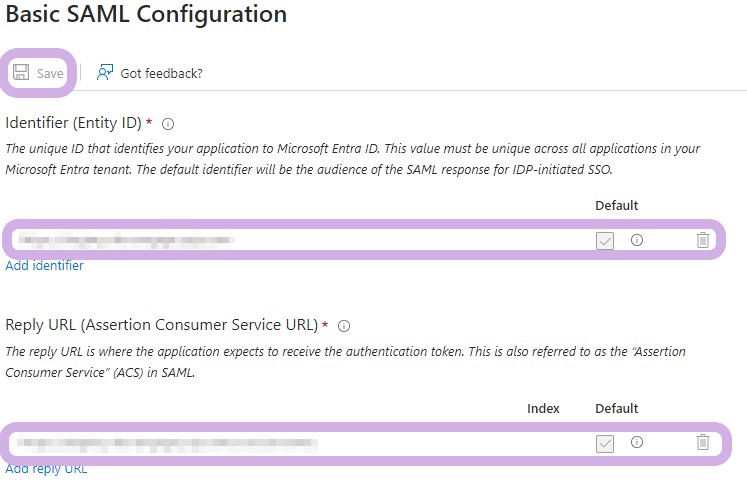
Task: Click the Save floppy disk icon
Action: tap(21, 73)
